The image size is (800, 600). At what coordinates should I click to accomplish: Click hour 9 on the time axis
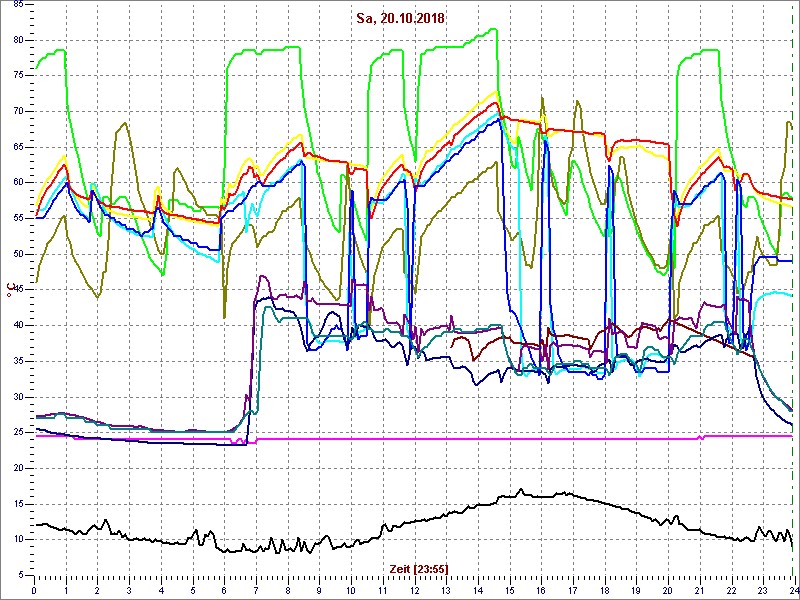click(319, 591)
